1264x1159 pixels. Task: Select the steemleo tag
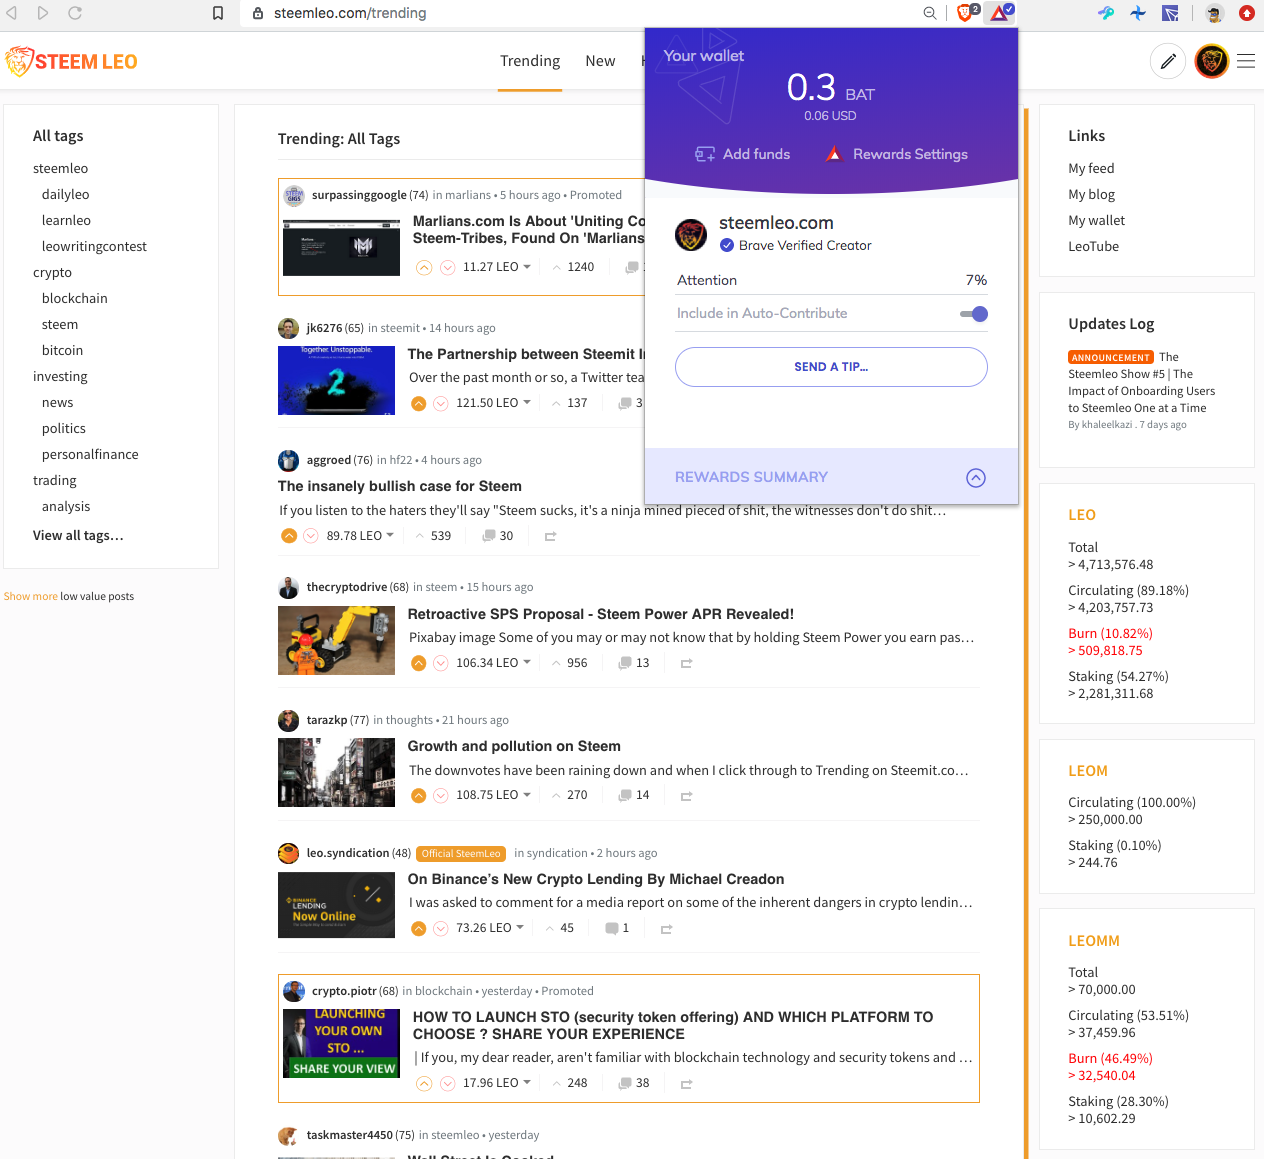[x=60, y=168]
